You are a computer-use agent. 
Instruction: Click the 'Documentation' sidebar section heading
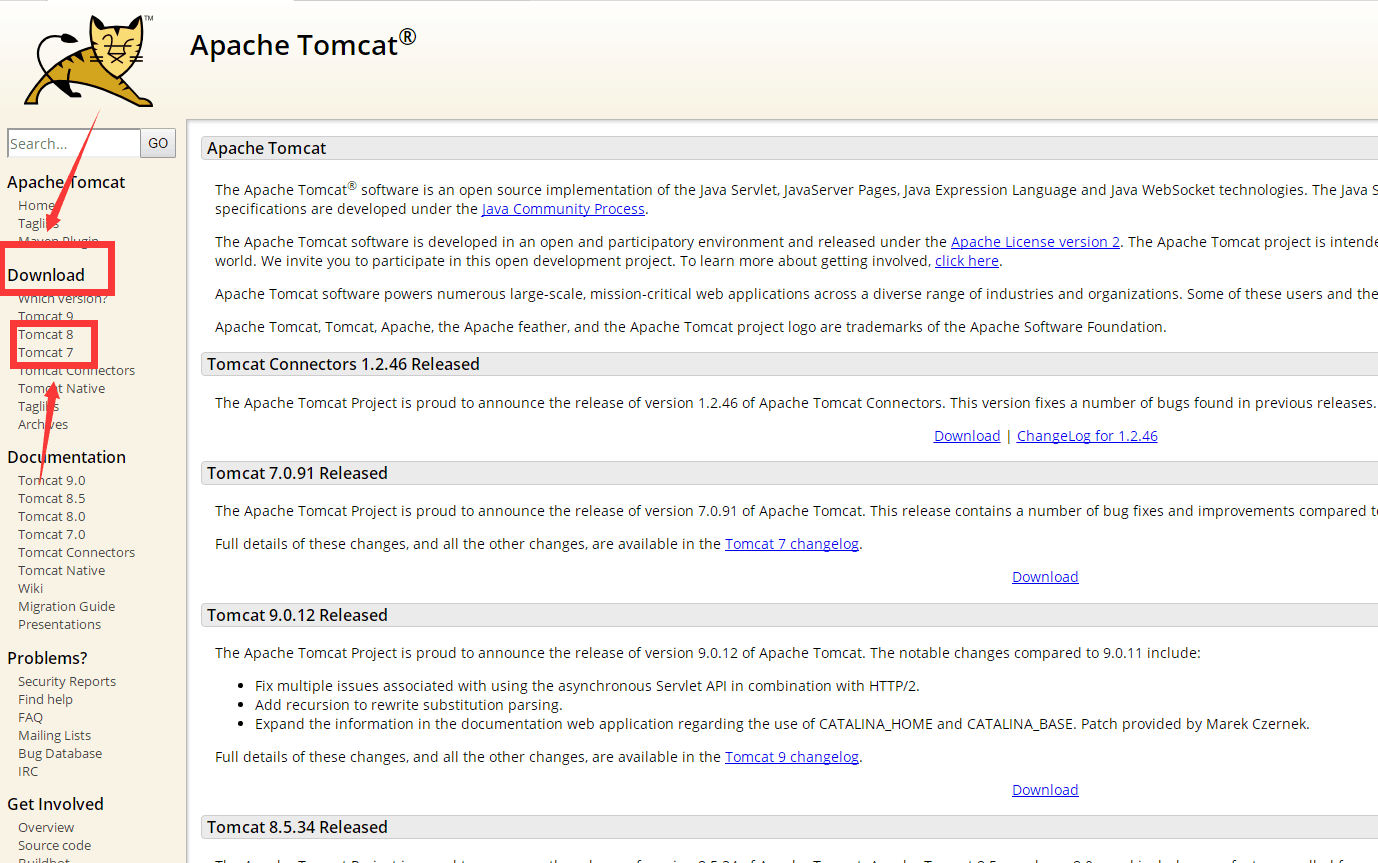tap(66, 457)
